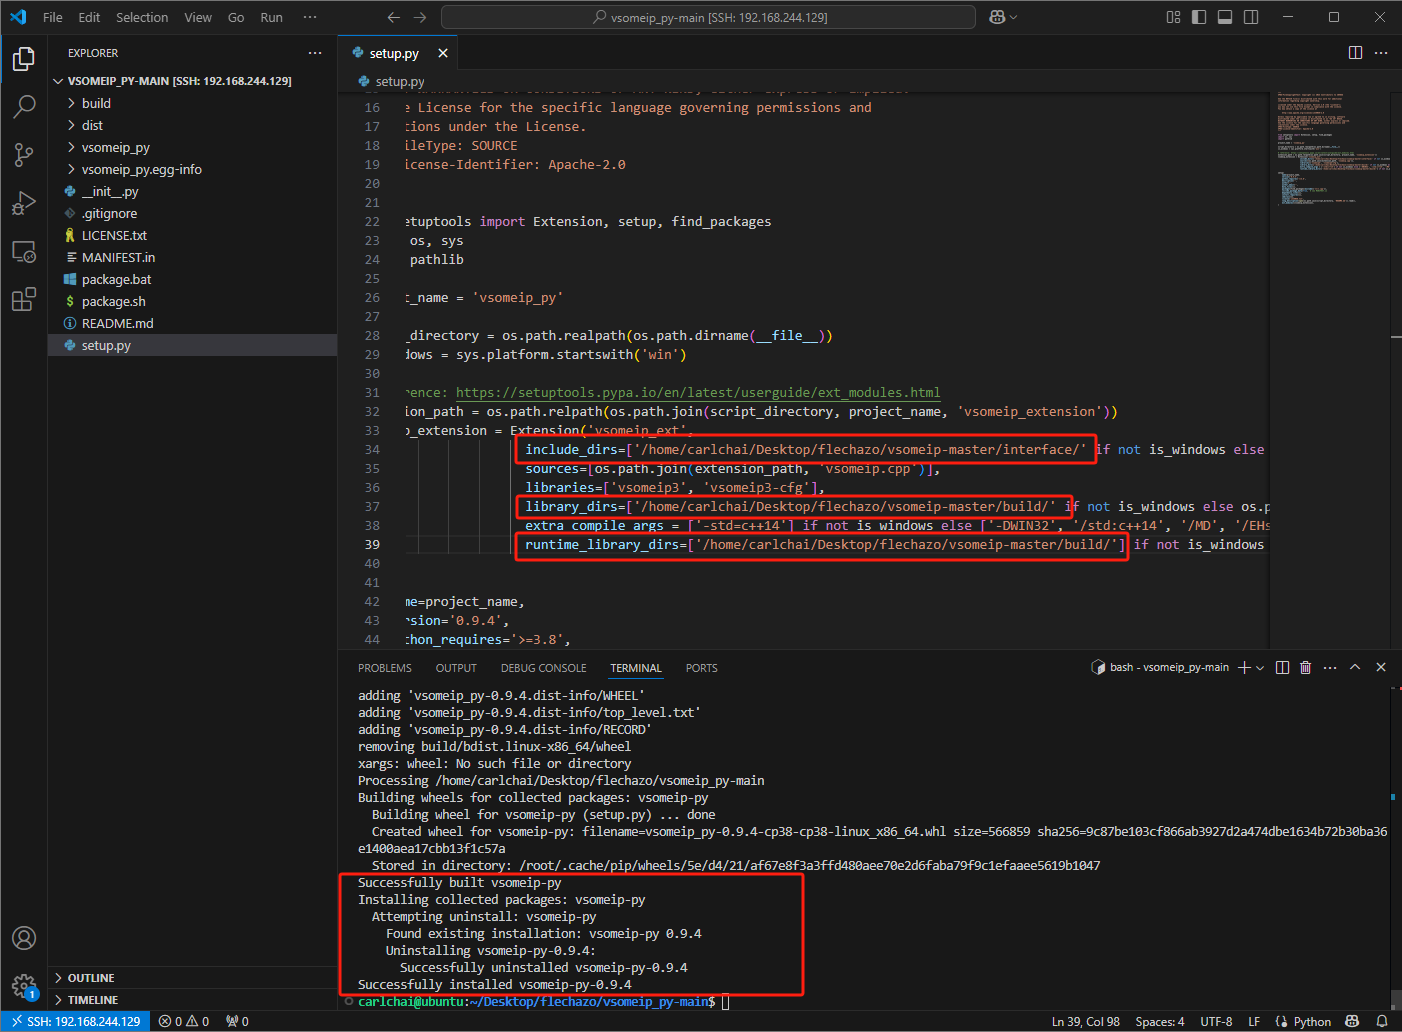Open .gitignore in the explorer
1402x1032 pixels.
192,213
